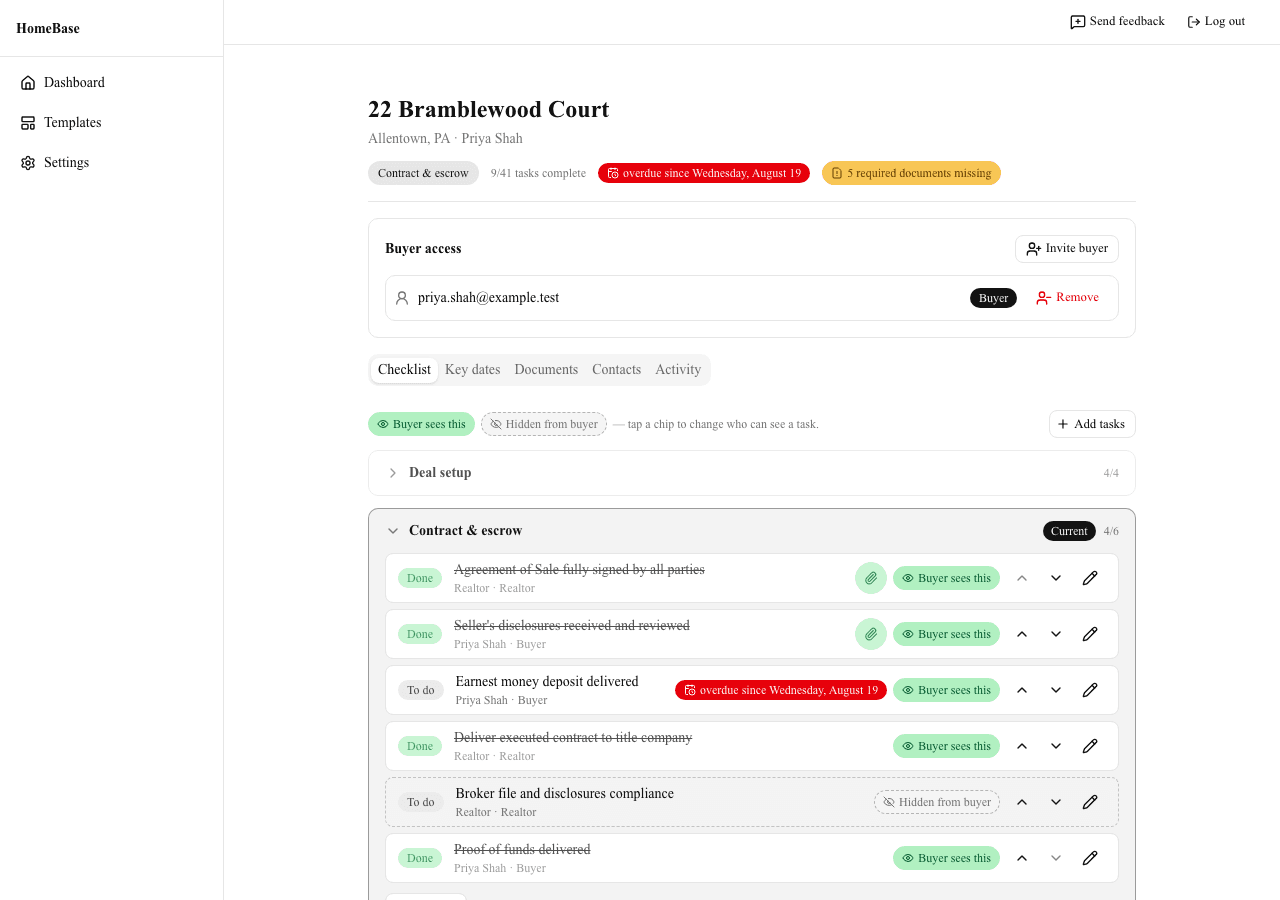Edit the Agreement of Sale task
The height and width of the screenshot is (900, 1280).
point(1090,578)
